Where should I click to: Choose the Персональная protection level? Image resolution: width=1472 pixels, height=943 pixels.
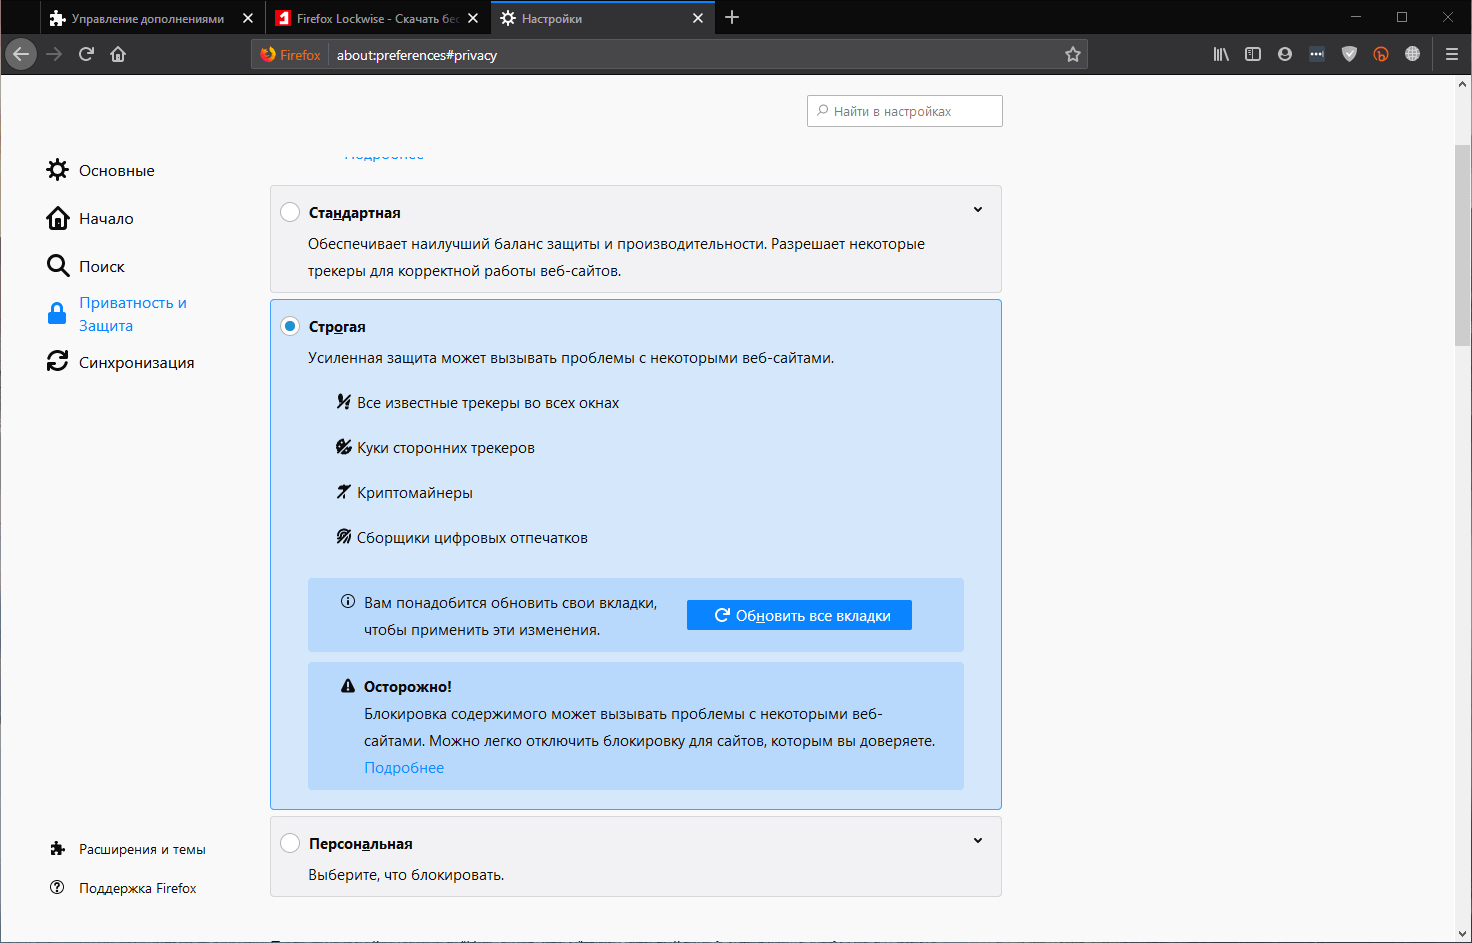pyautogui.click(x=290, y=842)
